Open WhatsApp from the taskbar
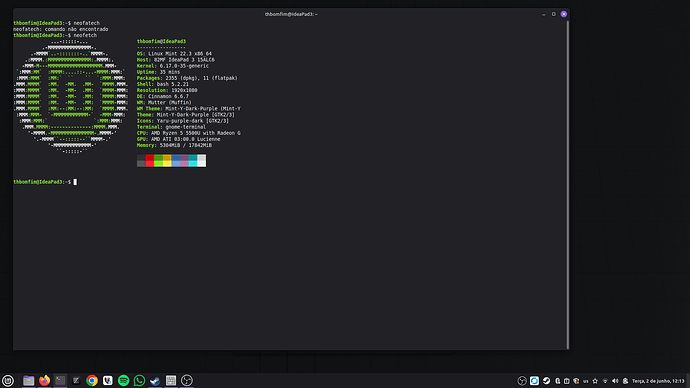Image resolution: width=690 pixels, height=388 pixels. pos(139,381)
